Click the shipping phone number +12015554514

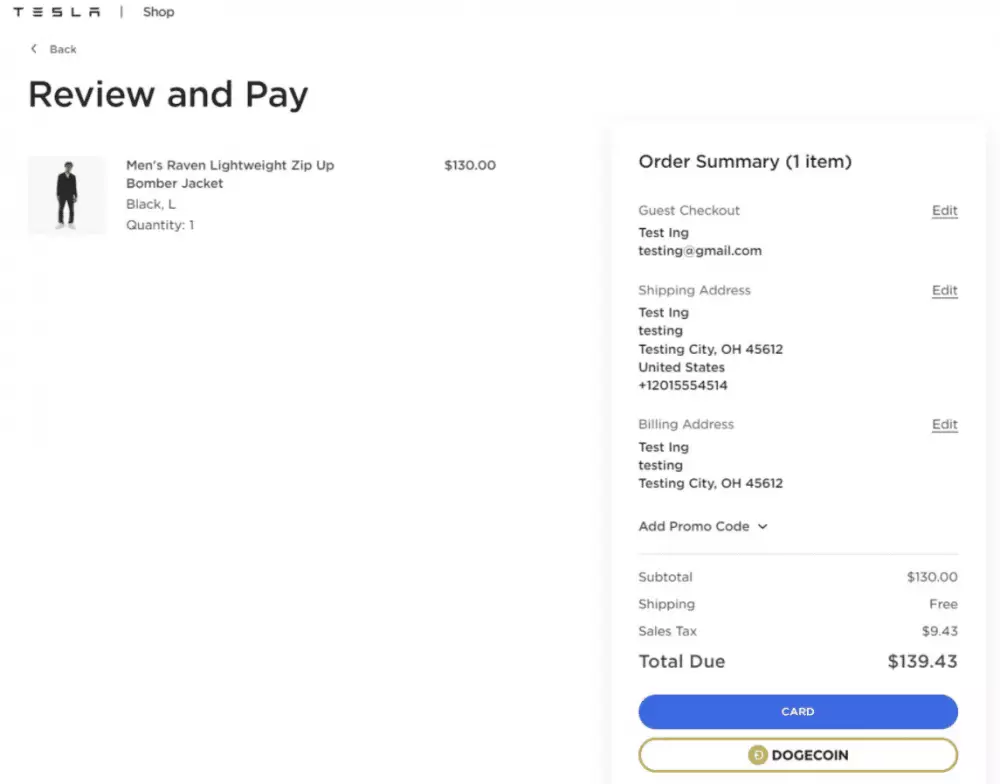coord(683,385)
